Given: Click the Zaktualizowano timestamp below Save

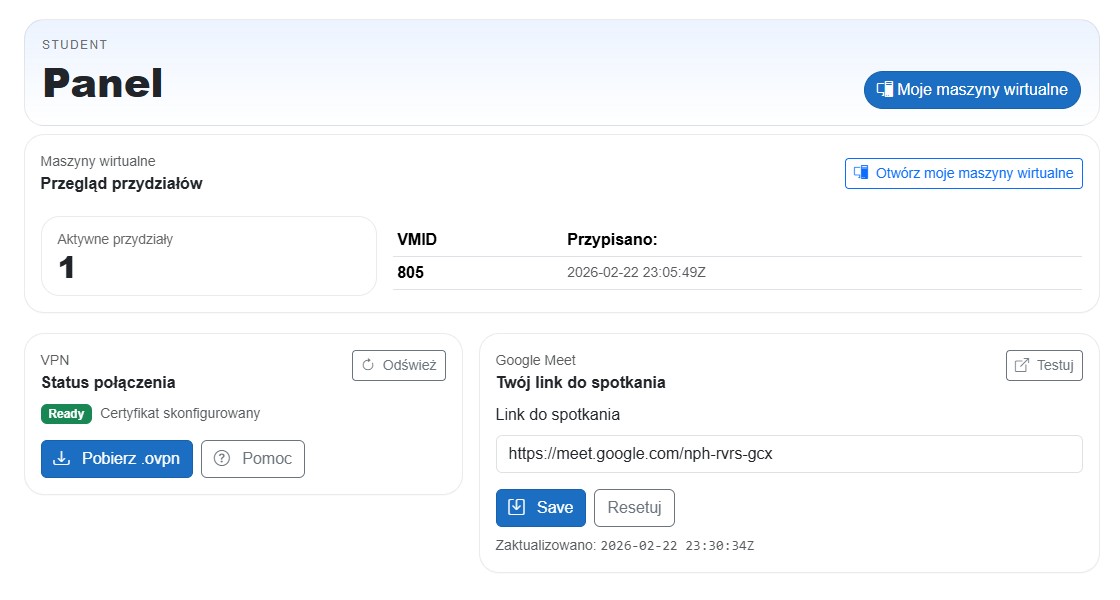Looking at the screenshot, I should click(676, 546).
